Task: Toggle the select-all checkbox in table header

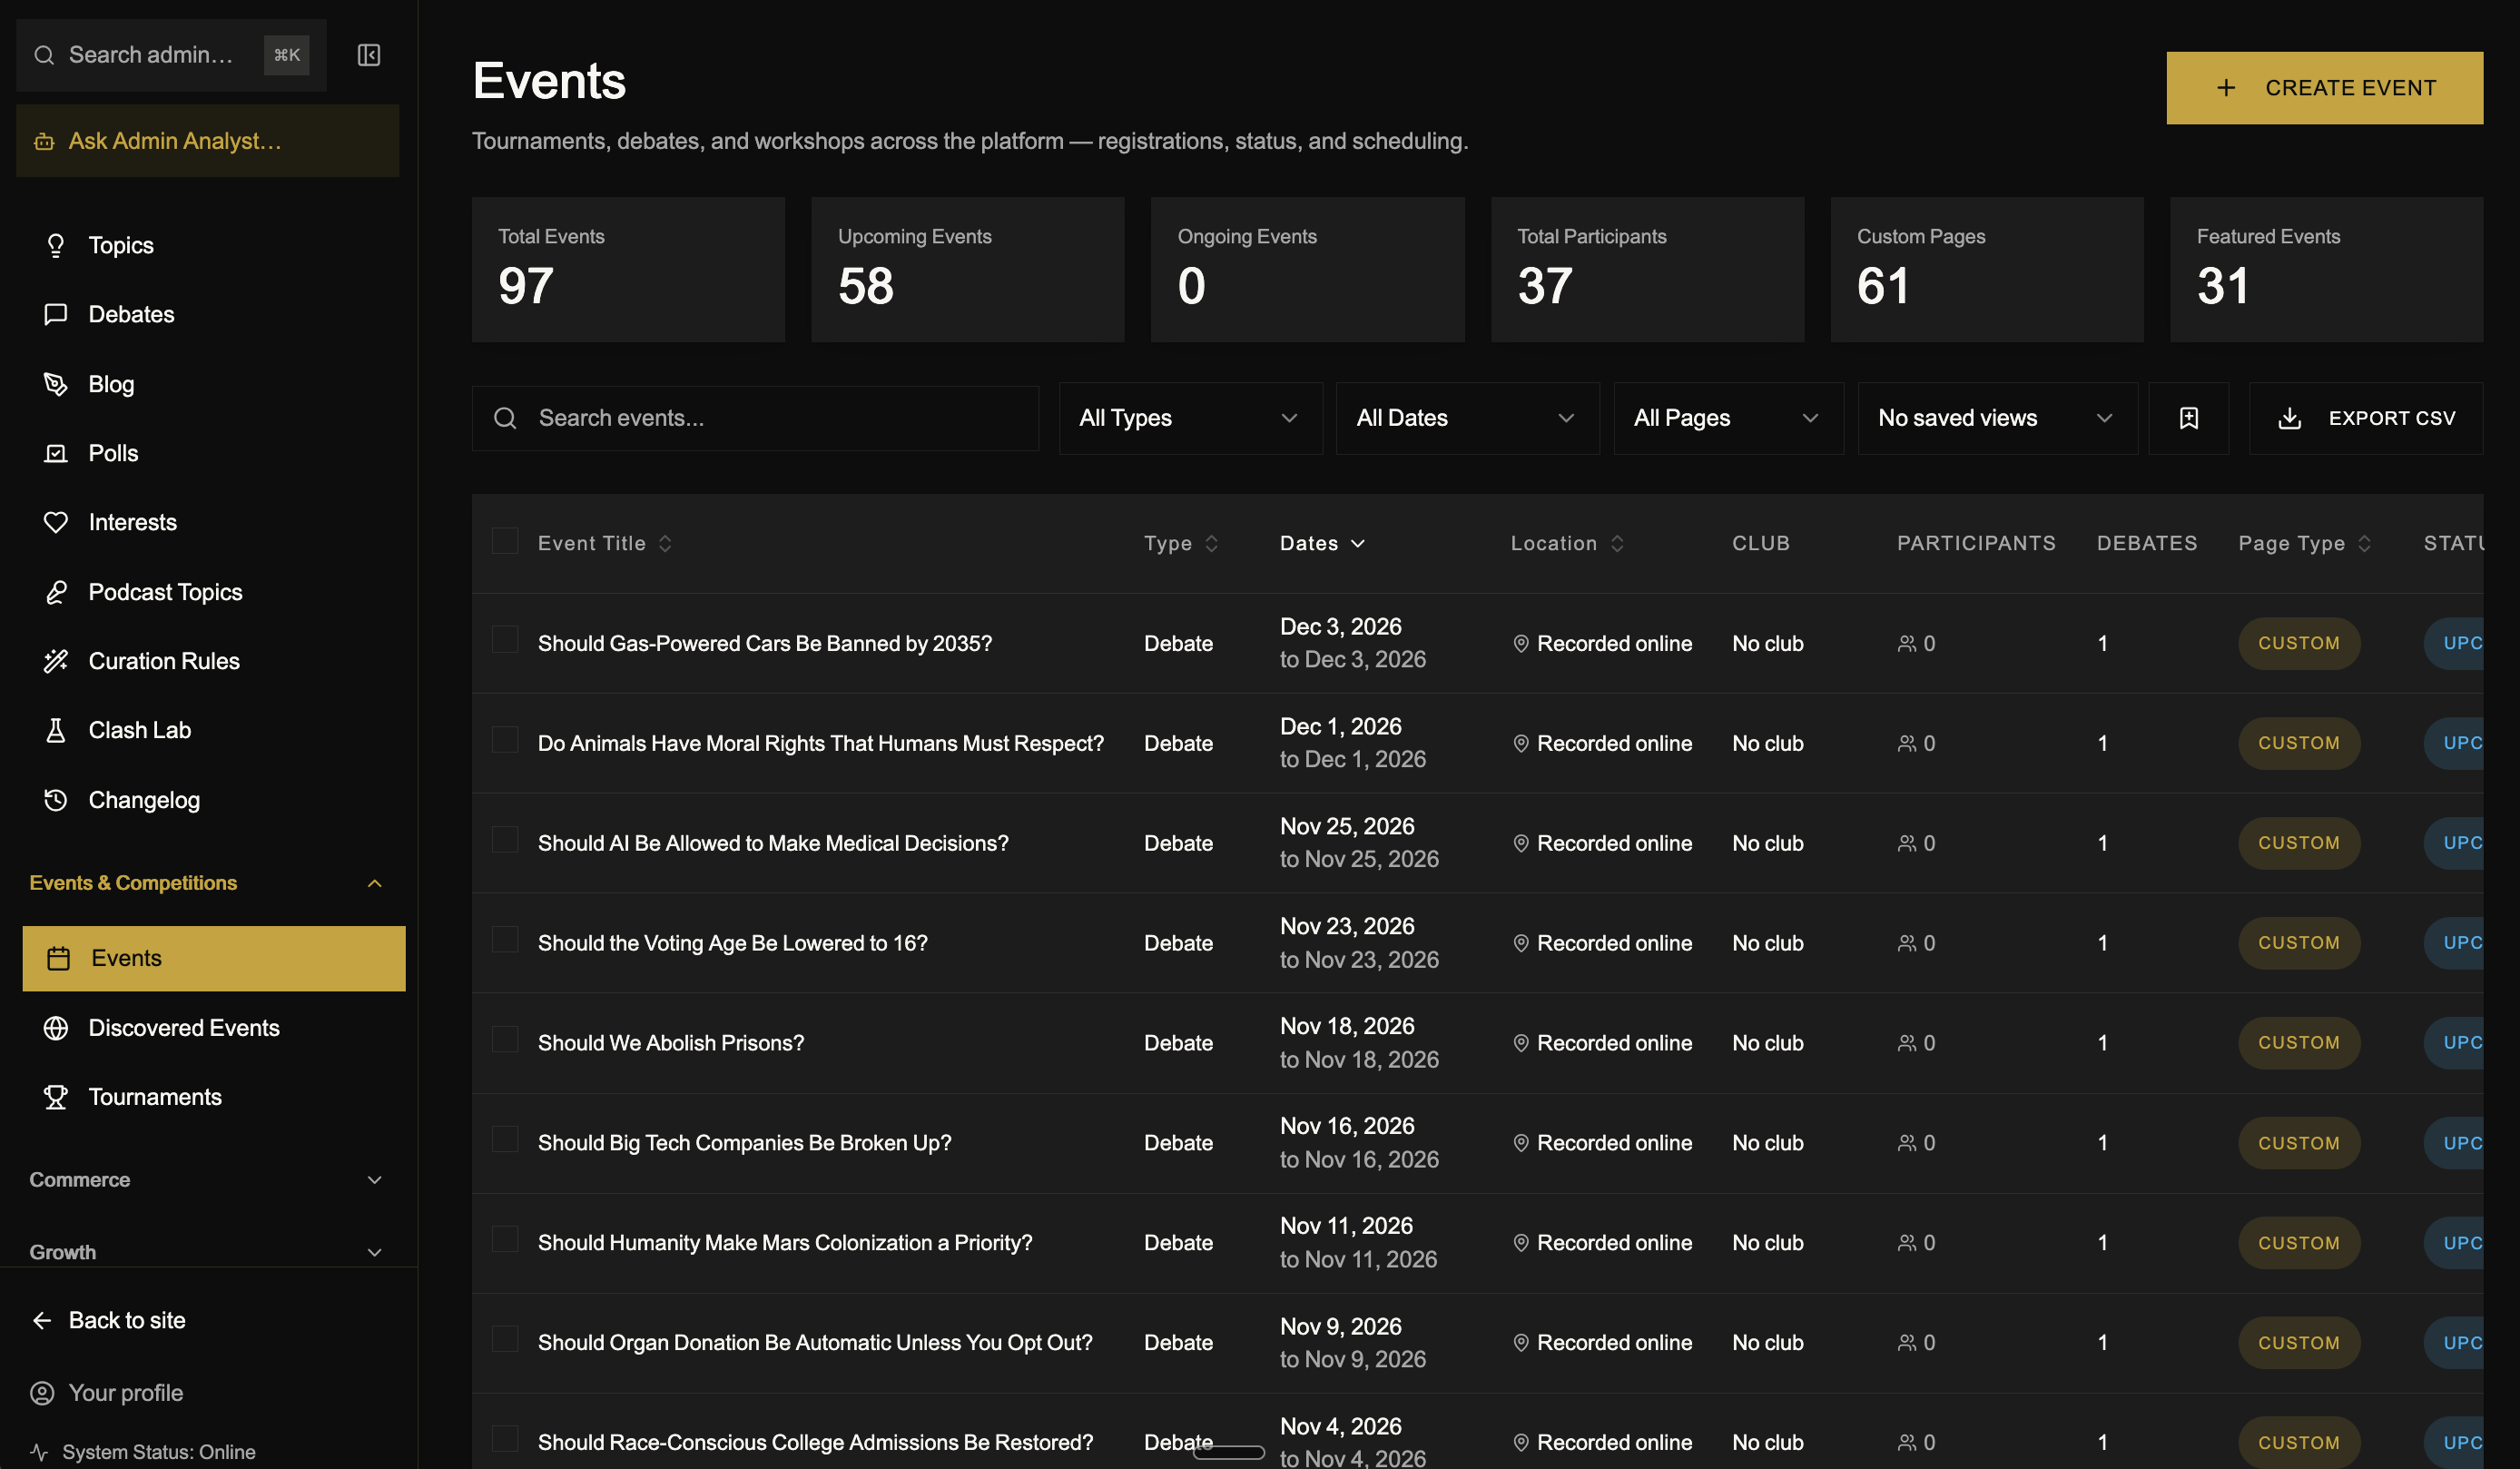Action: (x=505, y=541)
